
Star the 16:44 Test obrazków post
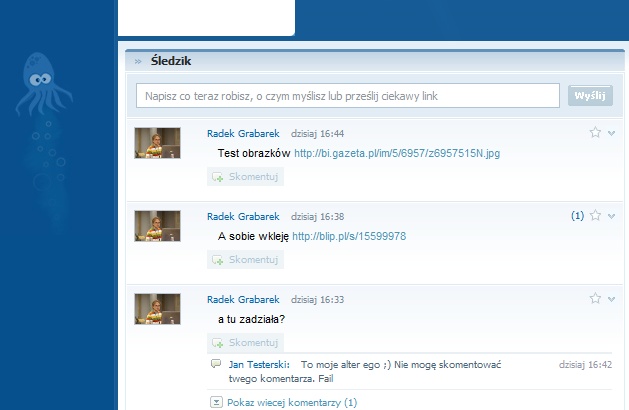pyautogui.click(x=595, y=132)
